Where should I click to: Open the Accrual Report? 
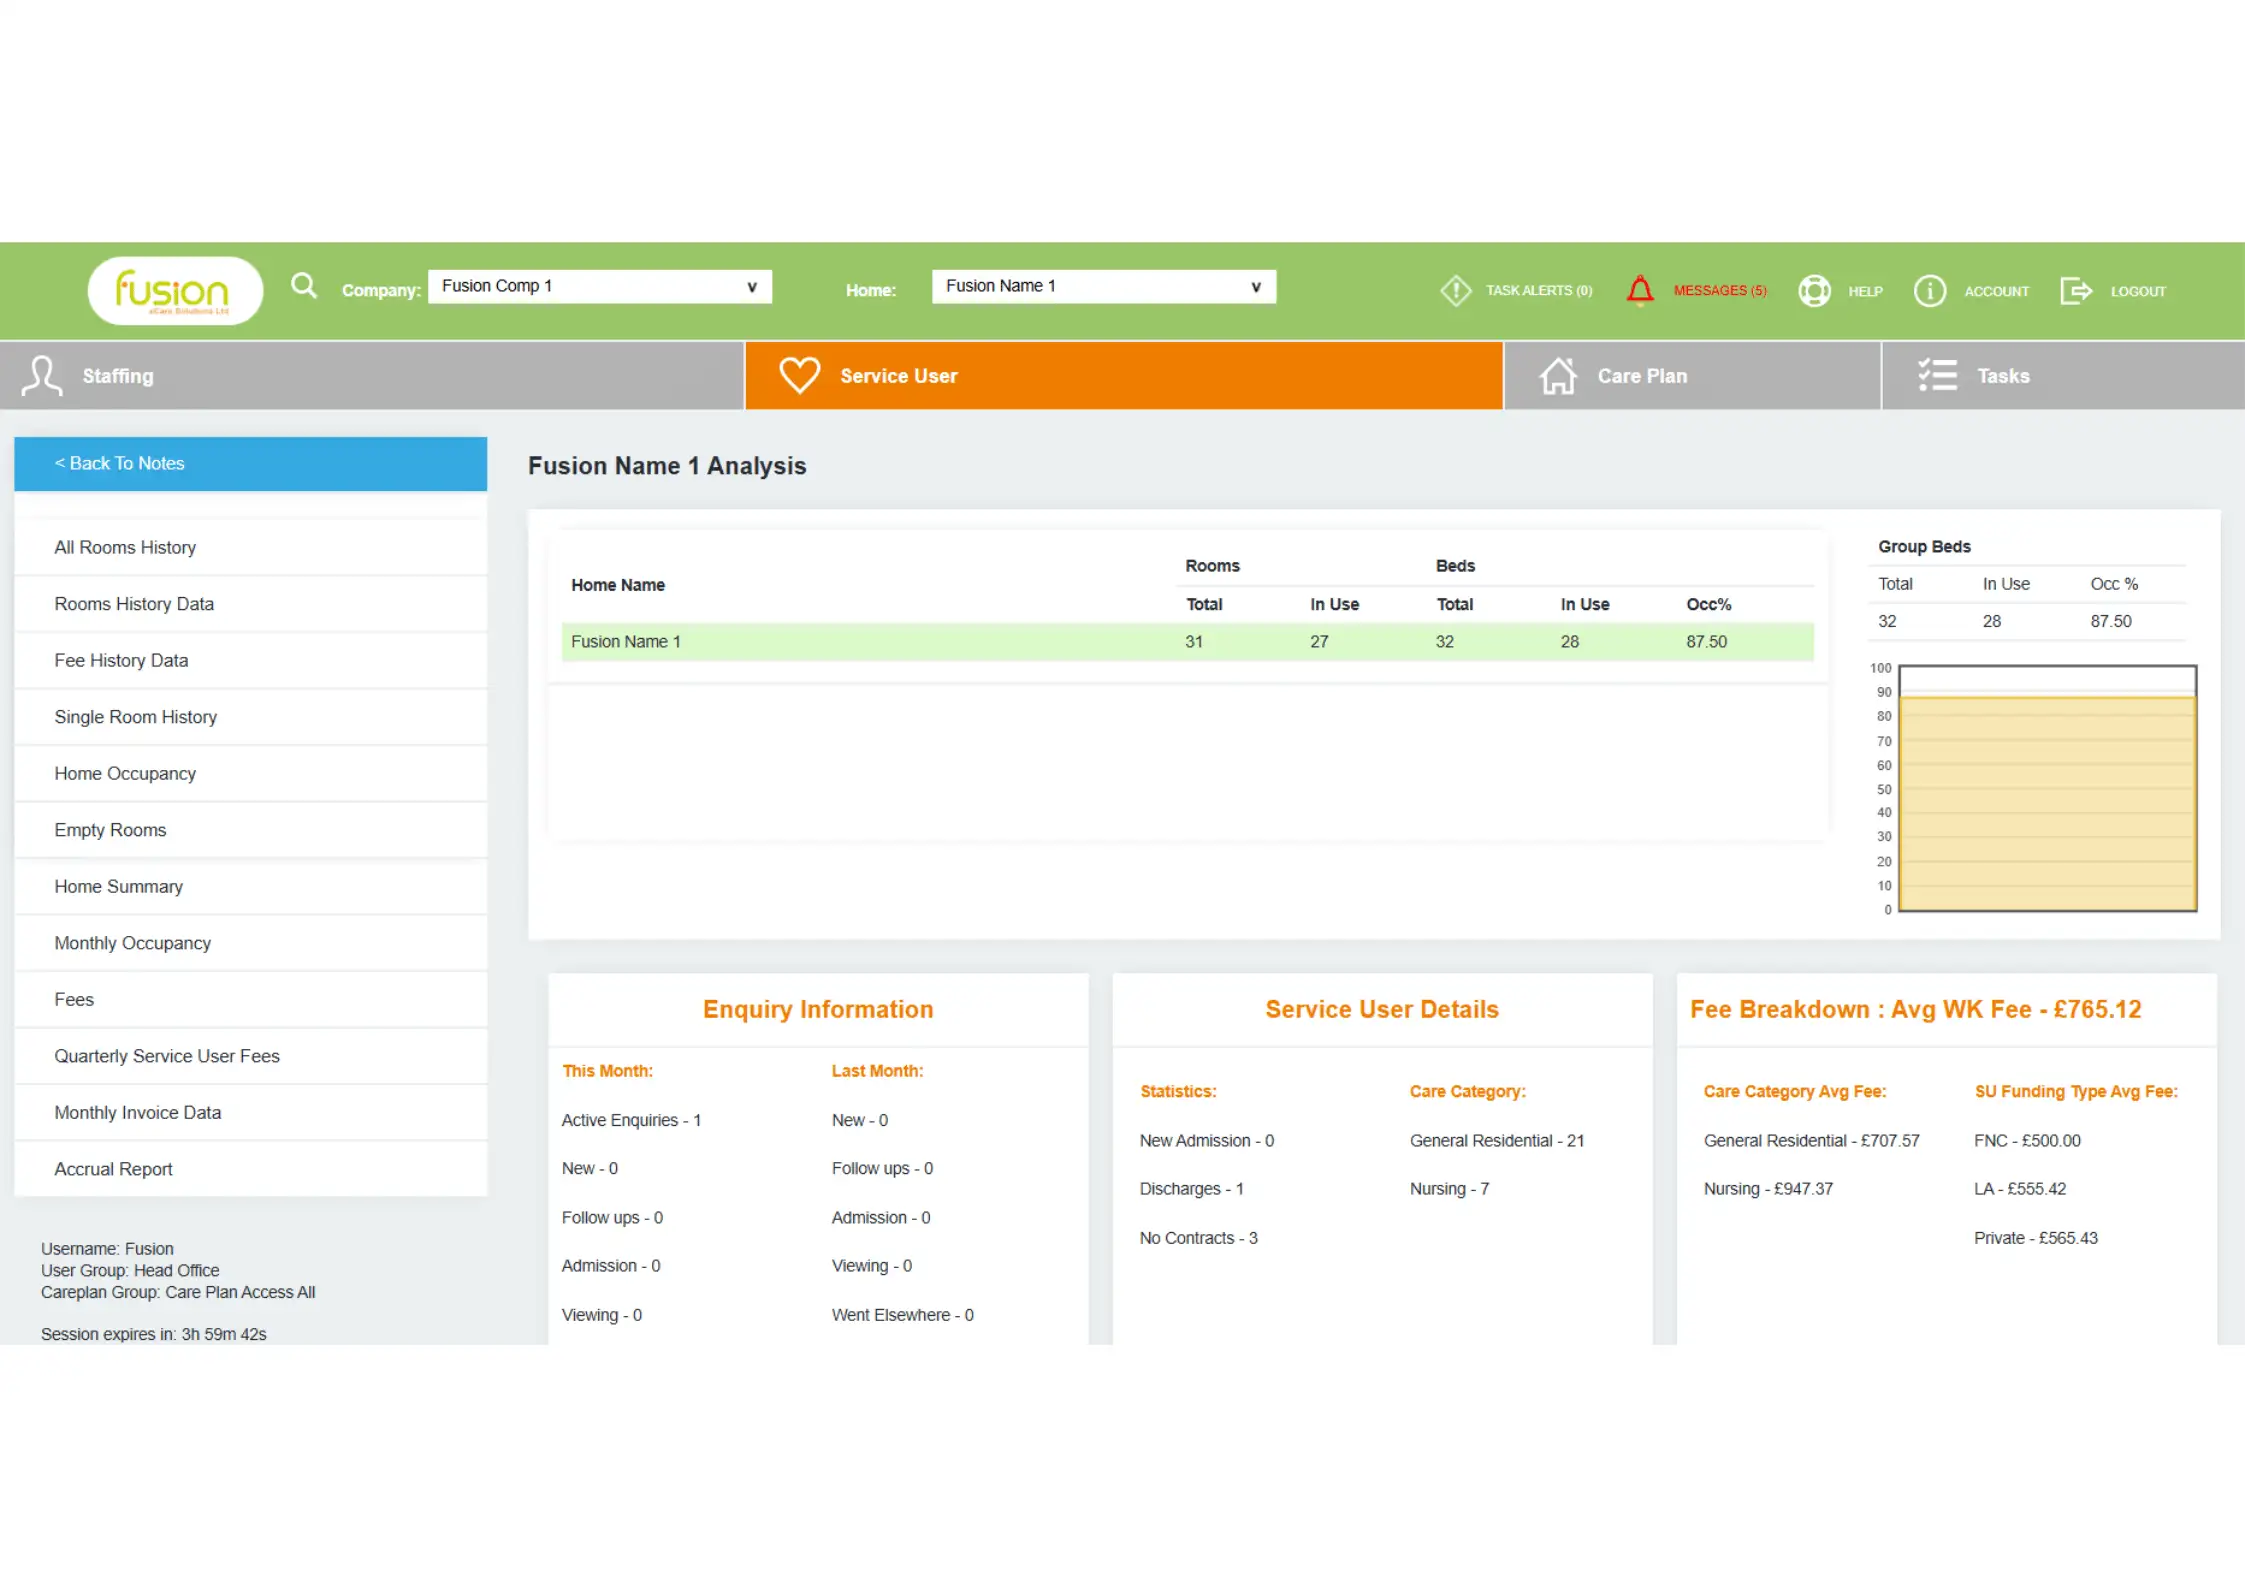(113, 1168)
